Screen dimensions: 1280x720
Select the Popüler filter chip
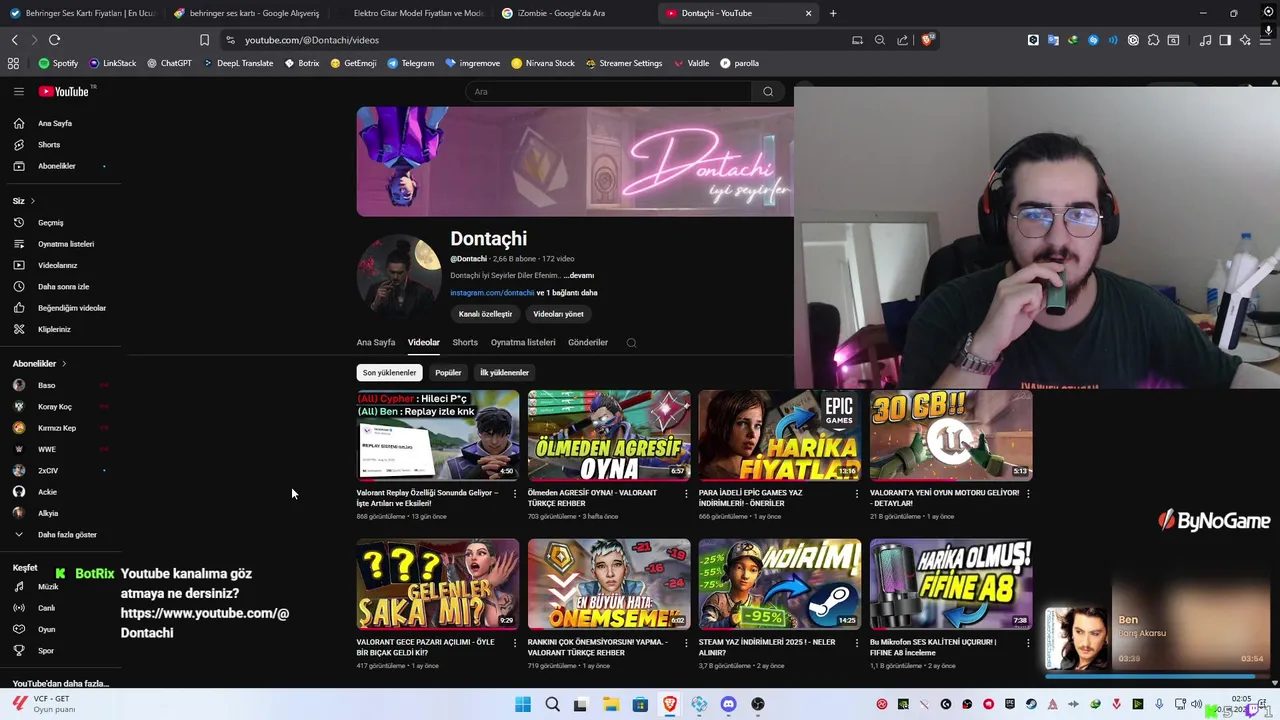[448, 372]
